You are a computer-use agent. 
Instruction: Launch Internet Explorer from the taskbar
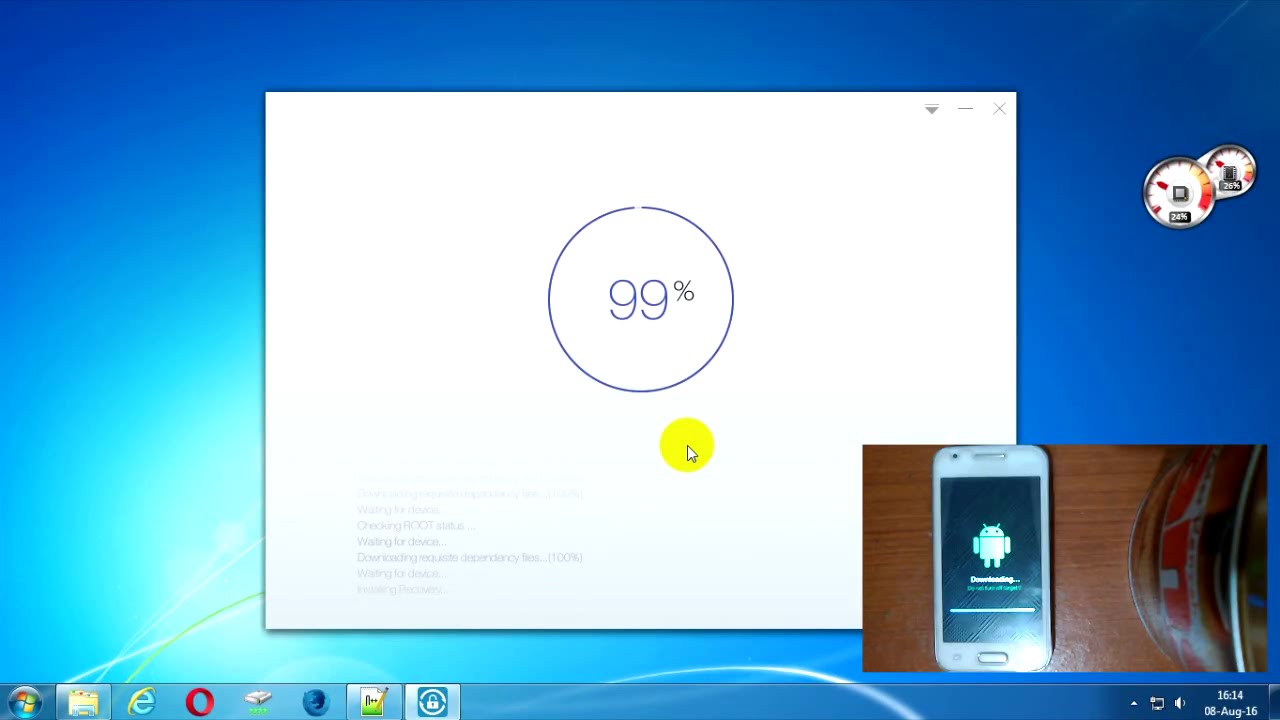pyautogui.click(x=141, y=702)
